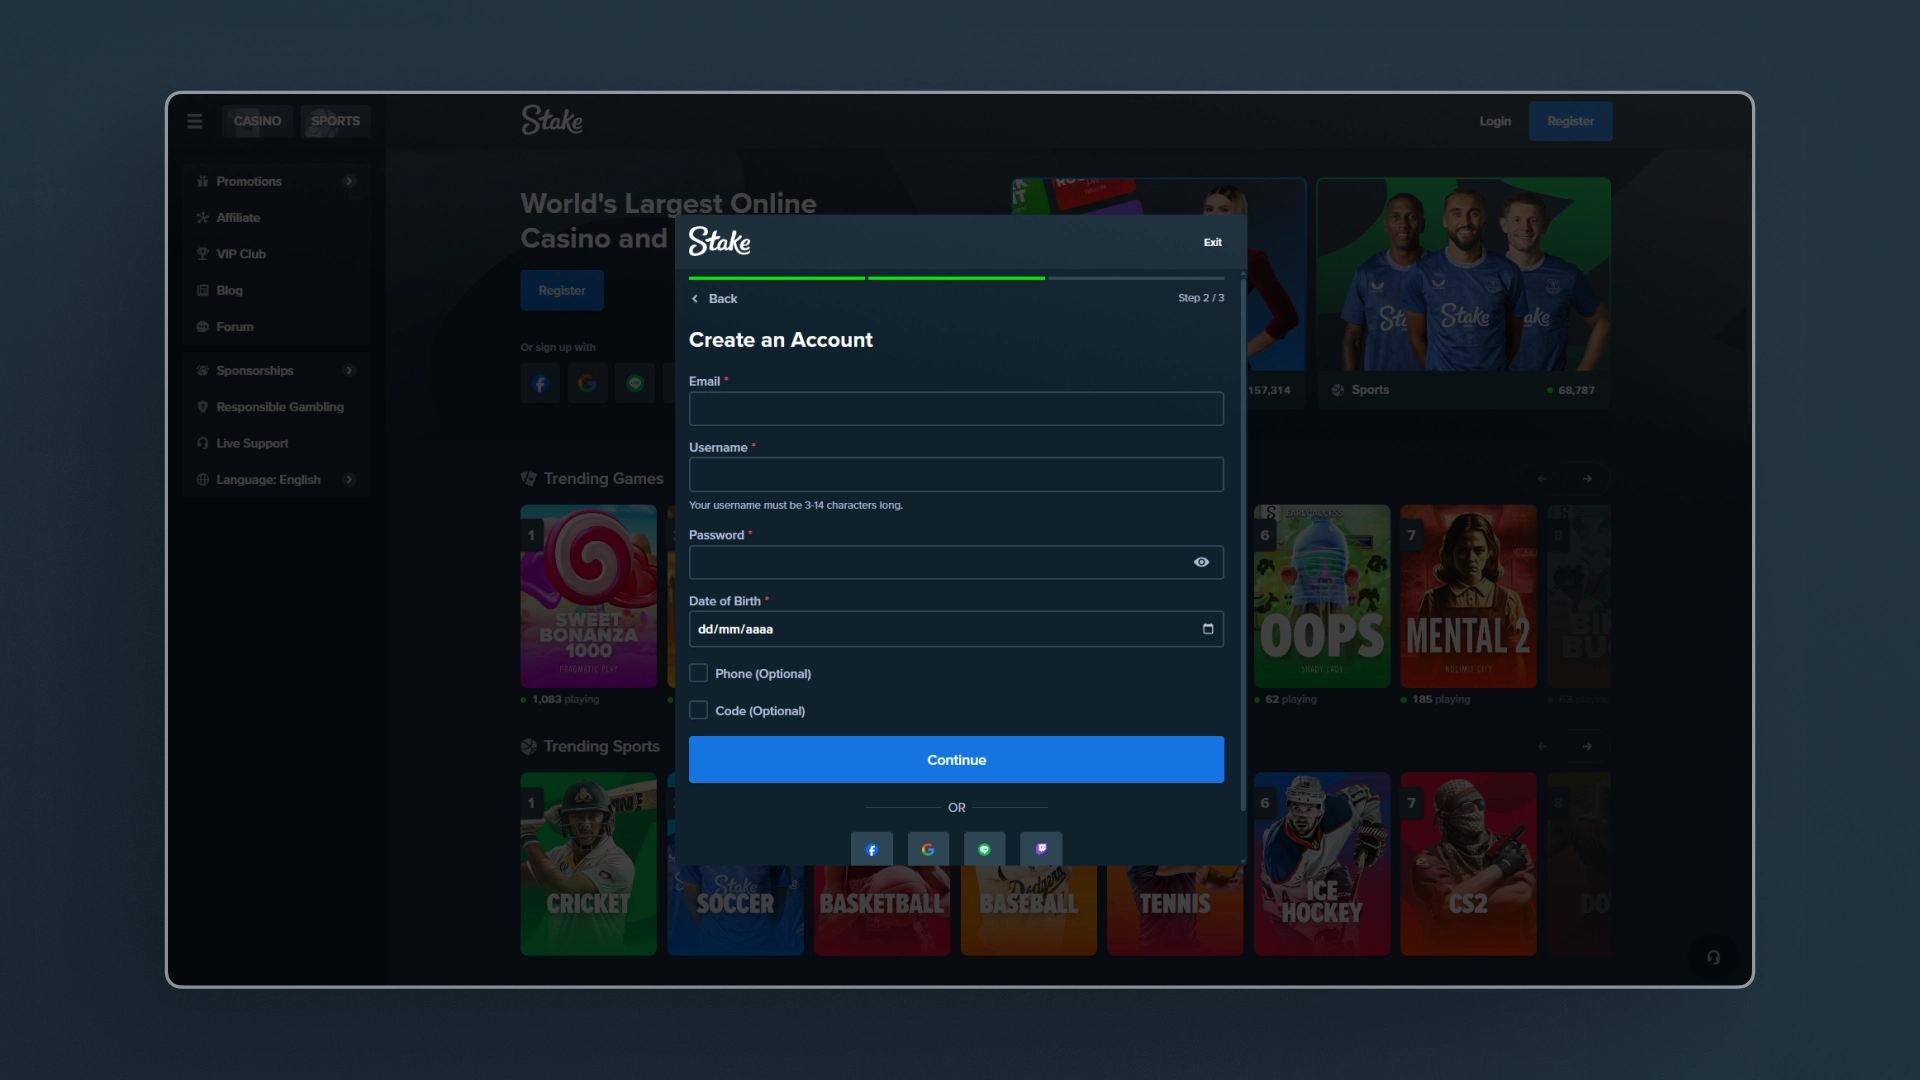Open the Mental 2 game tile
1920x1080 pixels.
point(1468,596)
